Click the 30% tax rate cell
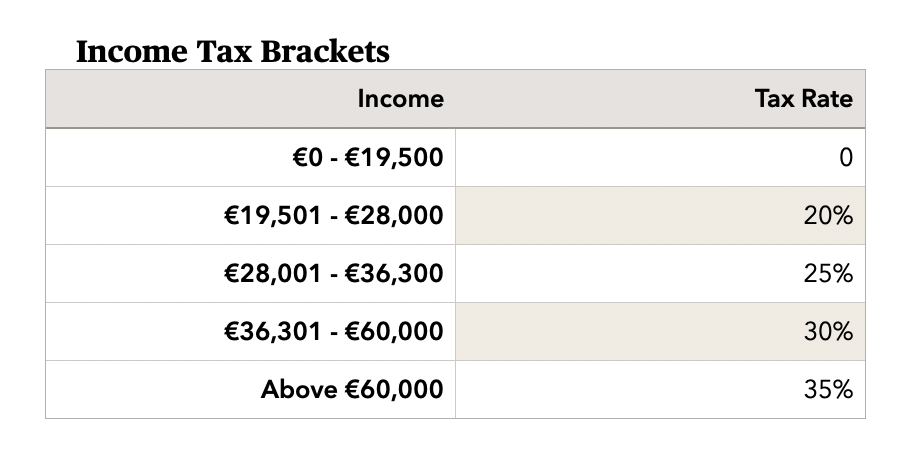Screen dimensions: 914x462 tap(828, 331)
